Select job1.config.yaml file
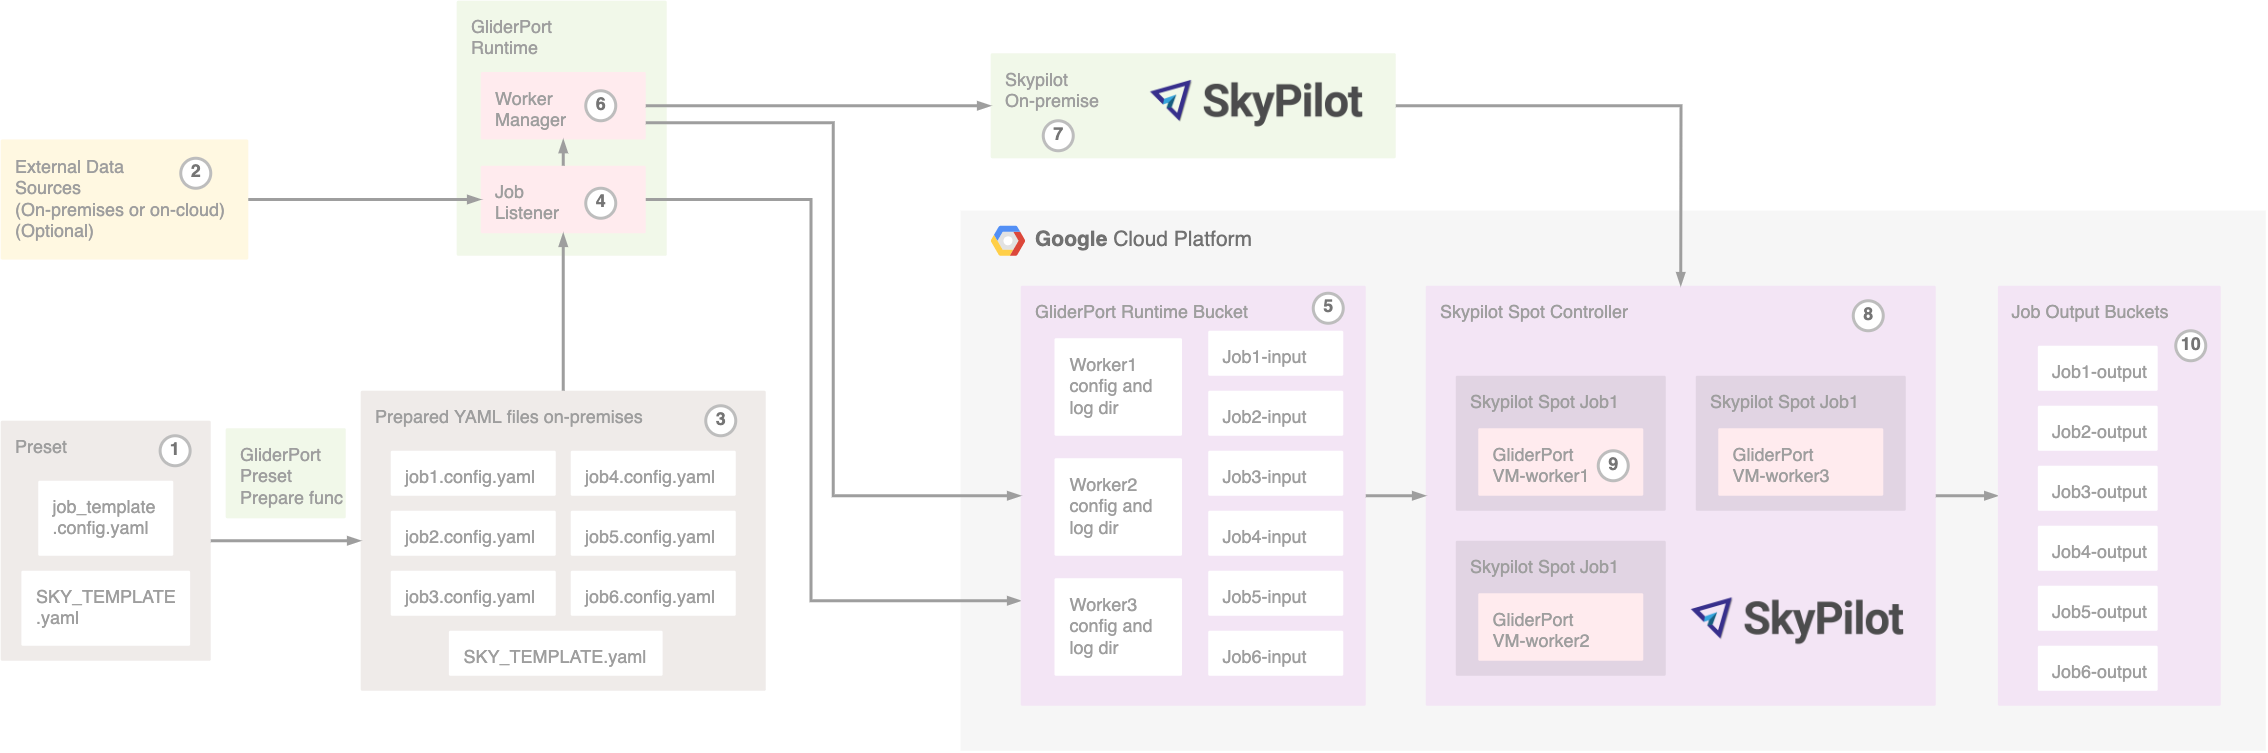Image resolution: width=2268 pixels, height=753 pixels. (x=473, y=475)
